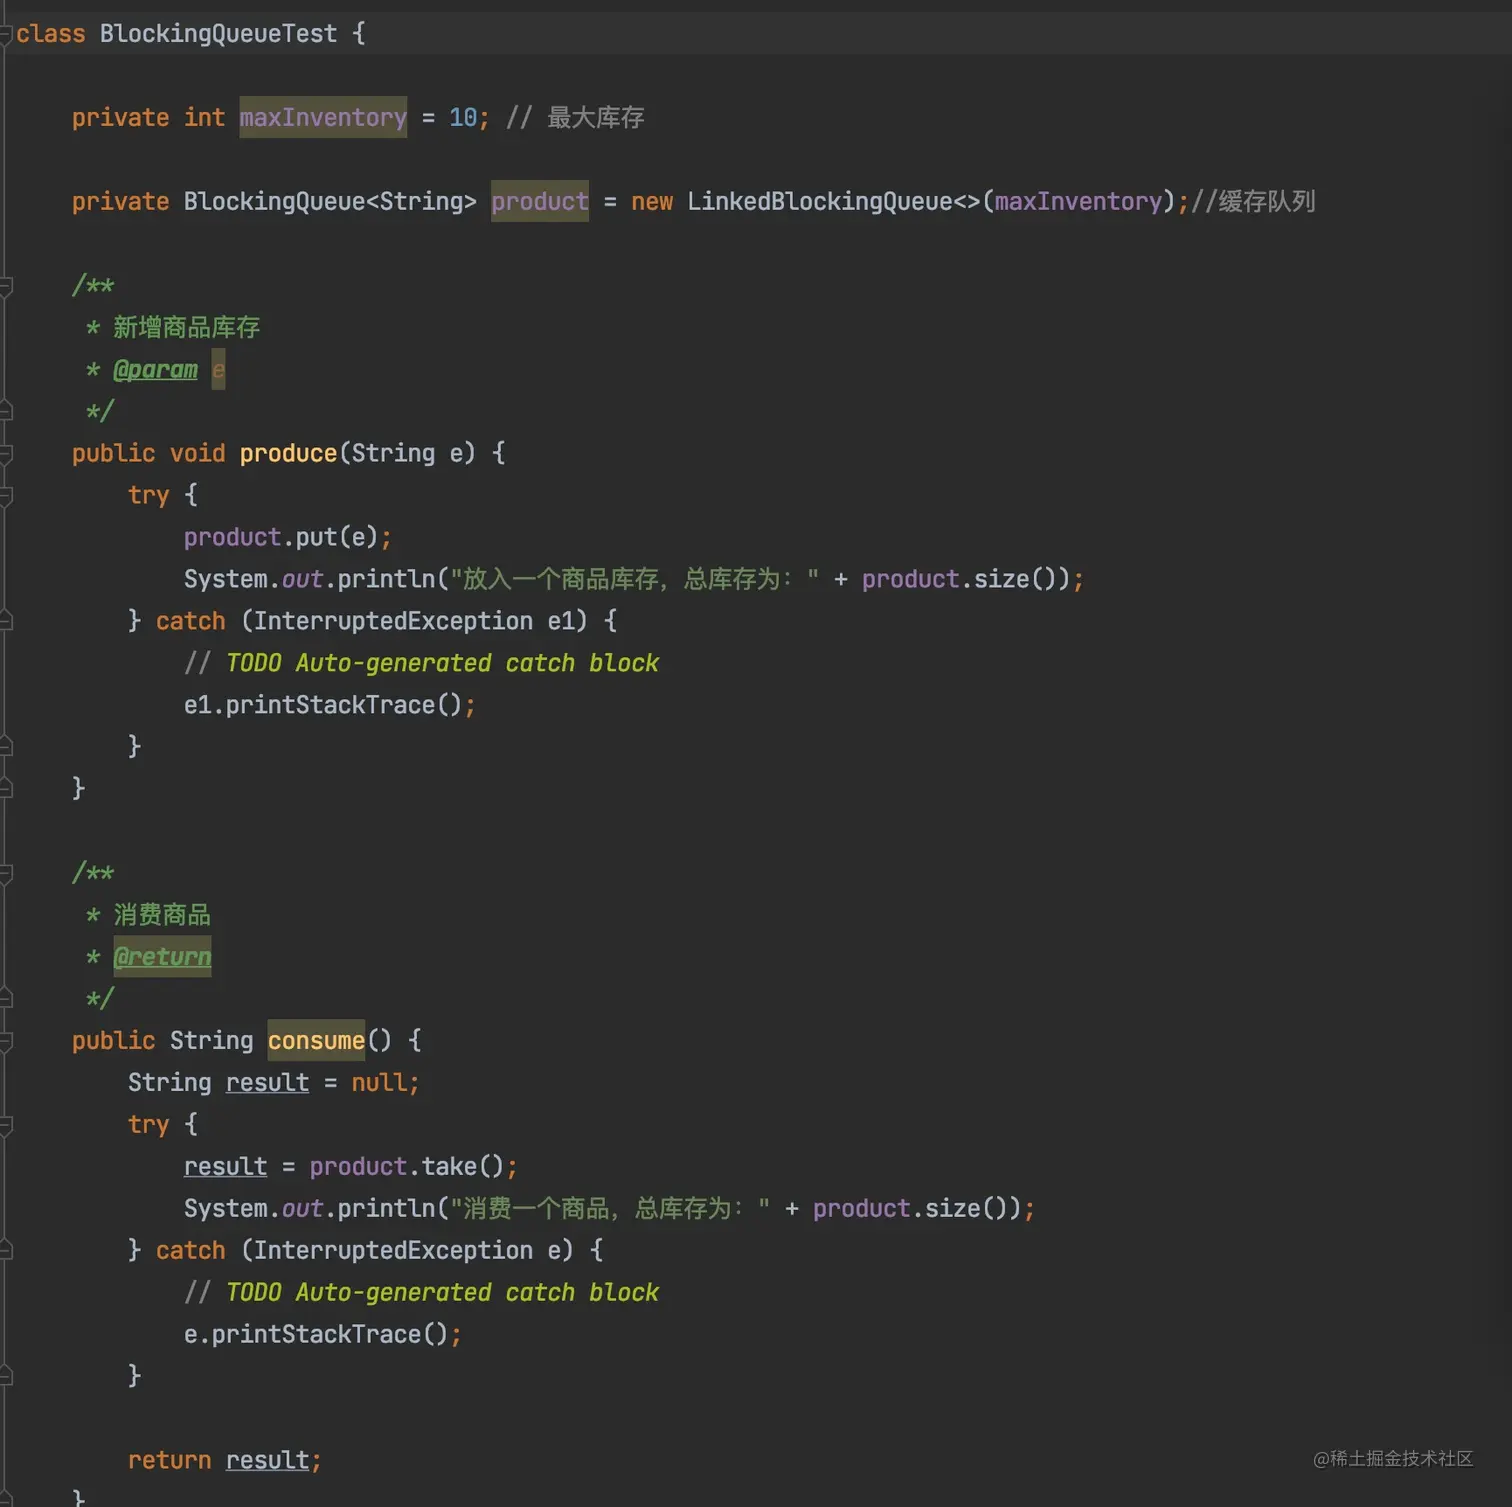Click BlockingQueue<String> type in field declaration

click(330, 202)
